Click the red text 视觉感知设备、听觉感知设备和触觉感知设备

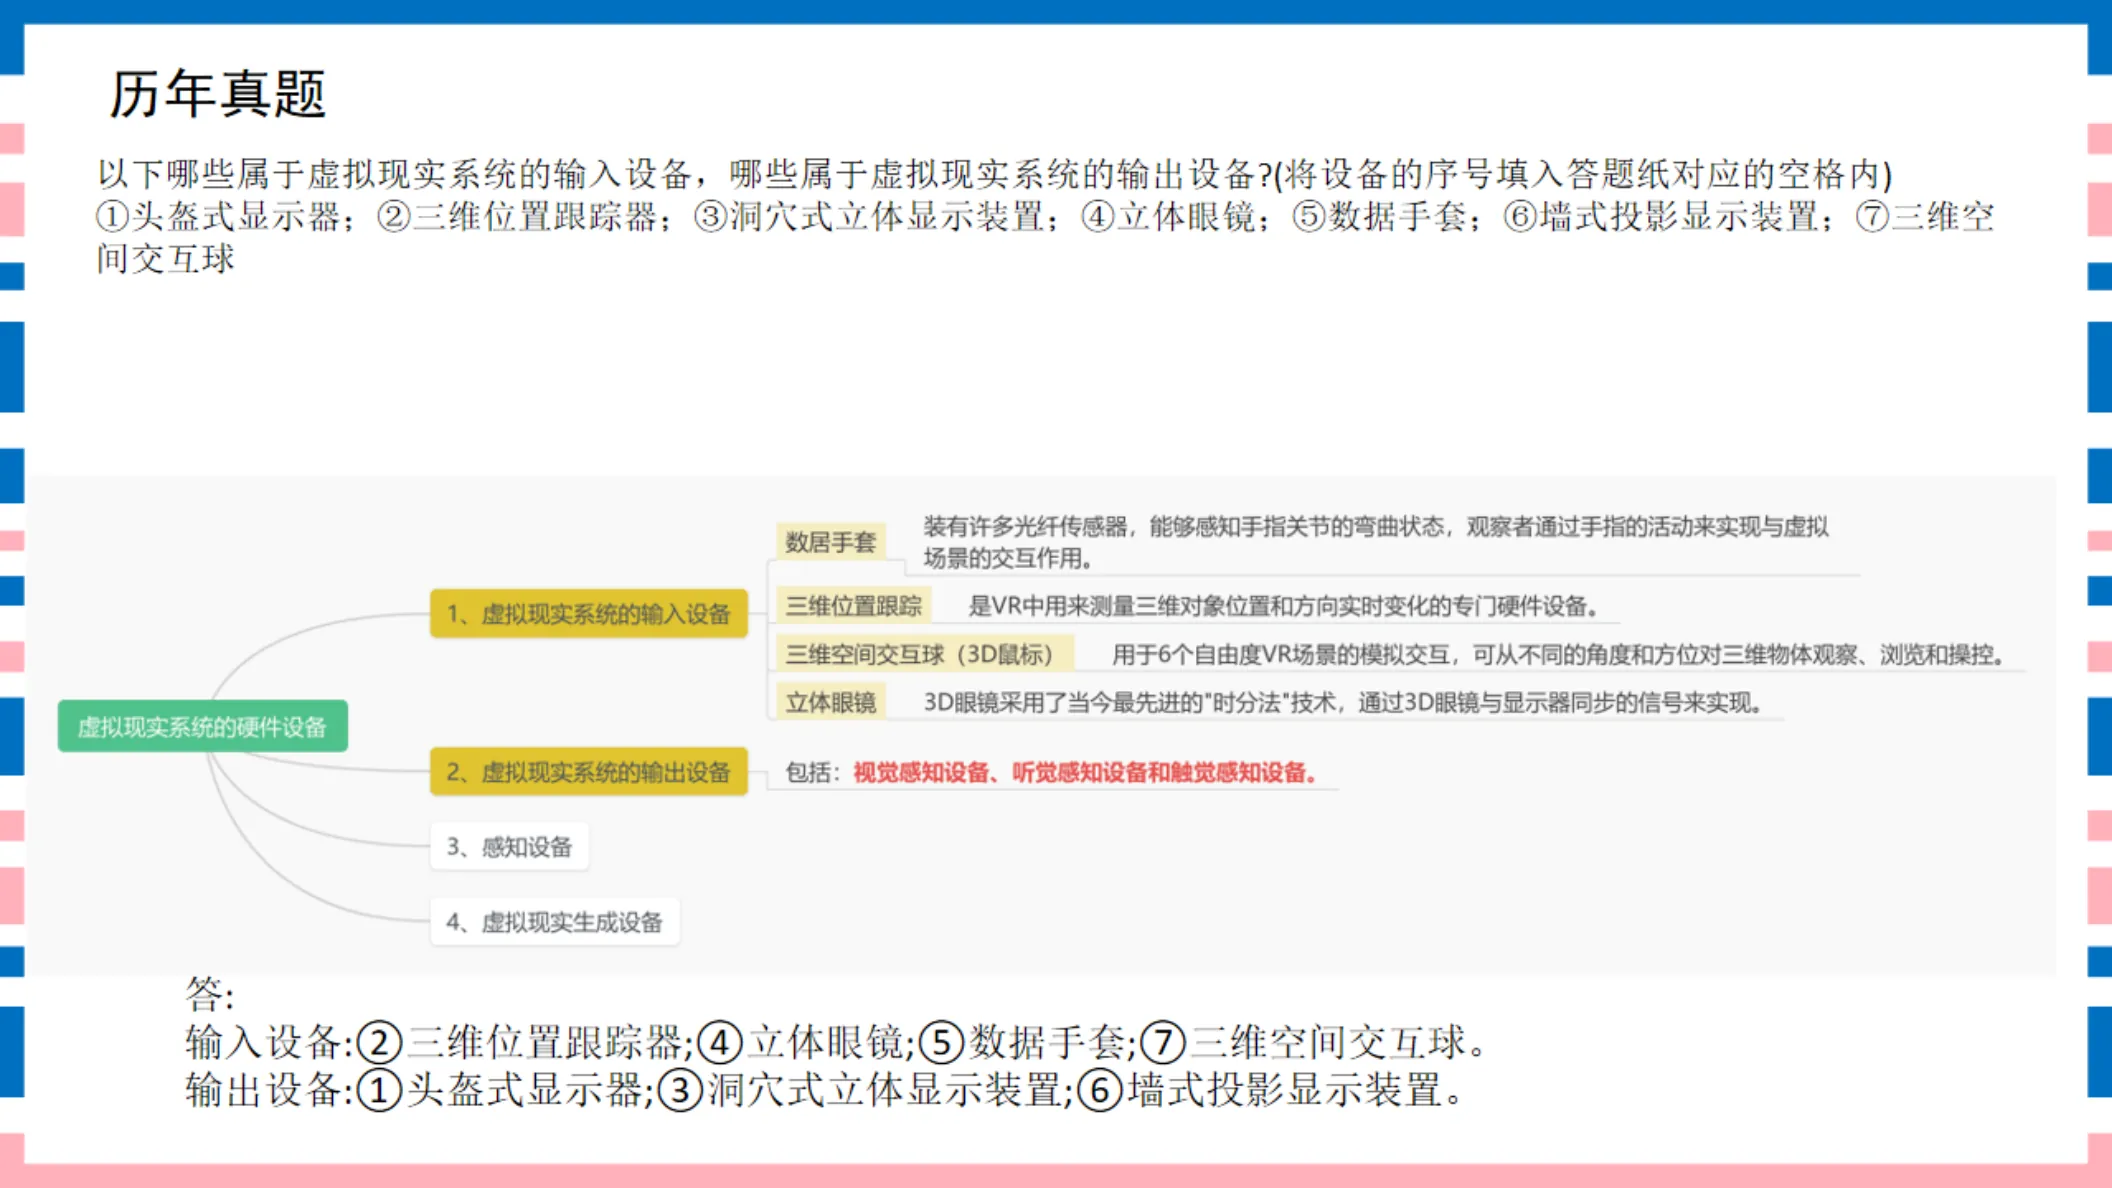[1086, 772]
